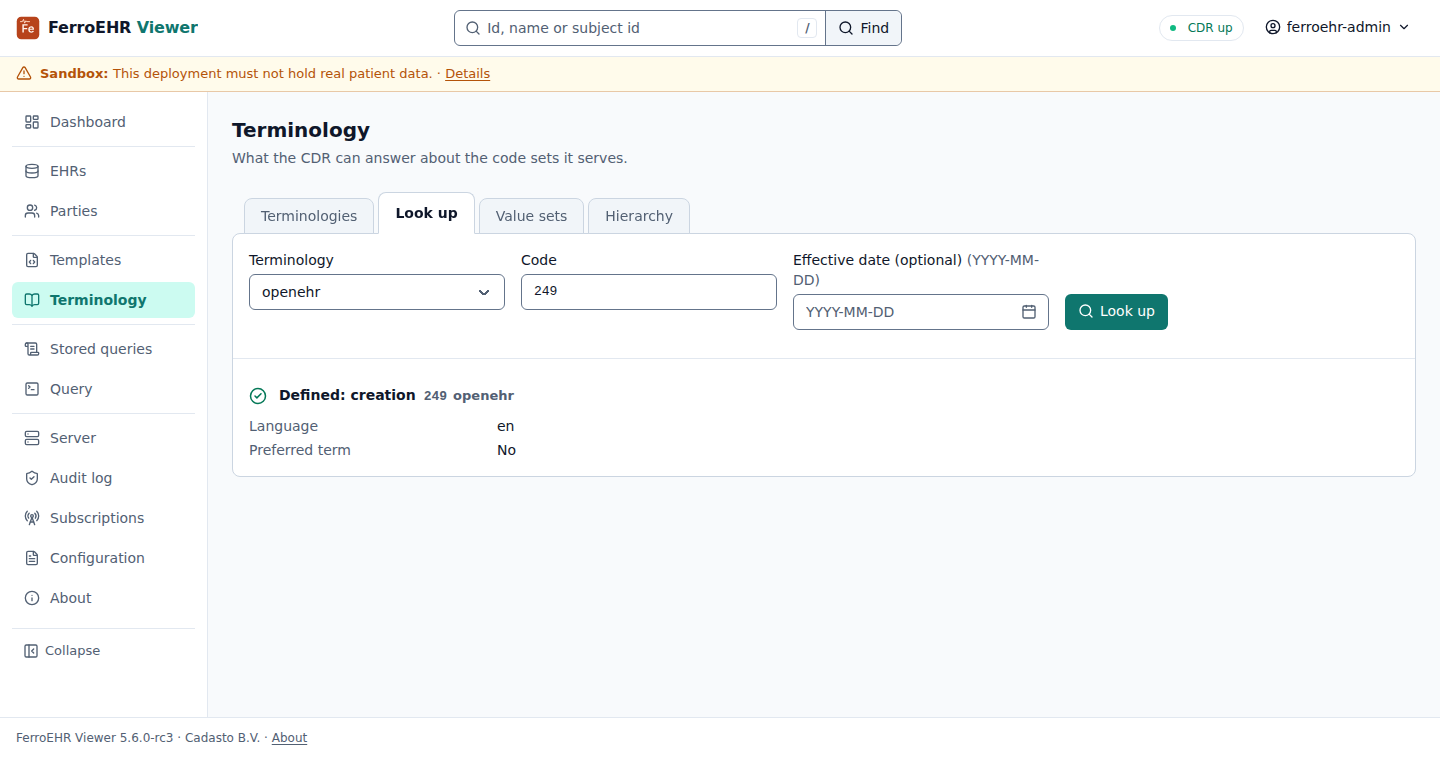Screen dimensions: 1440x757
Task: Click the EHRs database icon
Action: [32, 171]
